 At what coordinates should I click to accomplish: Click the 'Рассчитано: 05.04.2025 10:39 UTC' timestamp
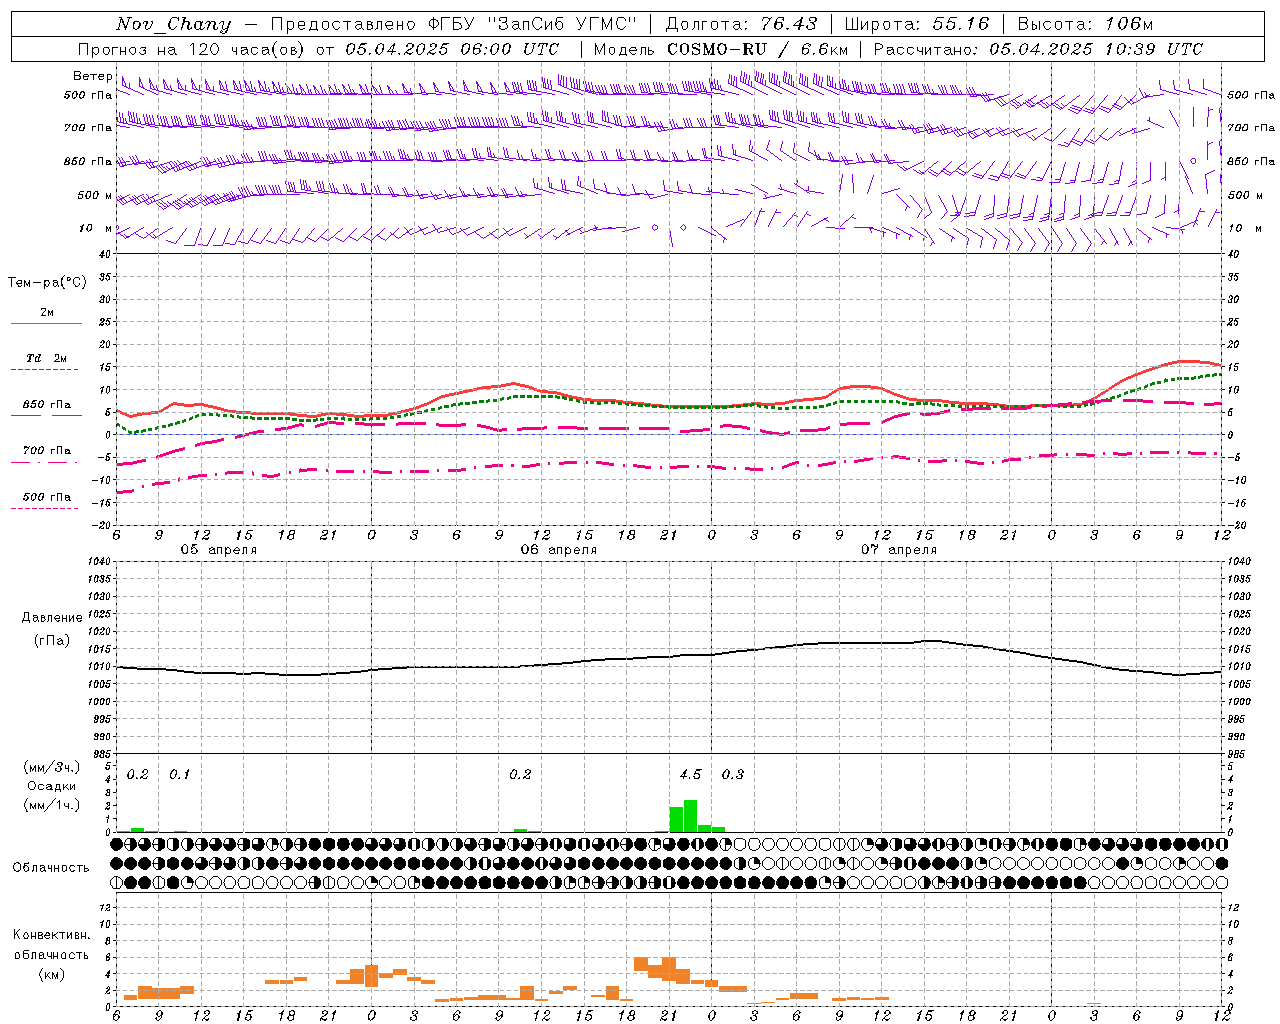(x=1038, y=49)
